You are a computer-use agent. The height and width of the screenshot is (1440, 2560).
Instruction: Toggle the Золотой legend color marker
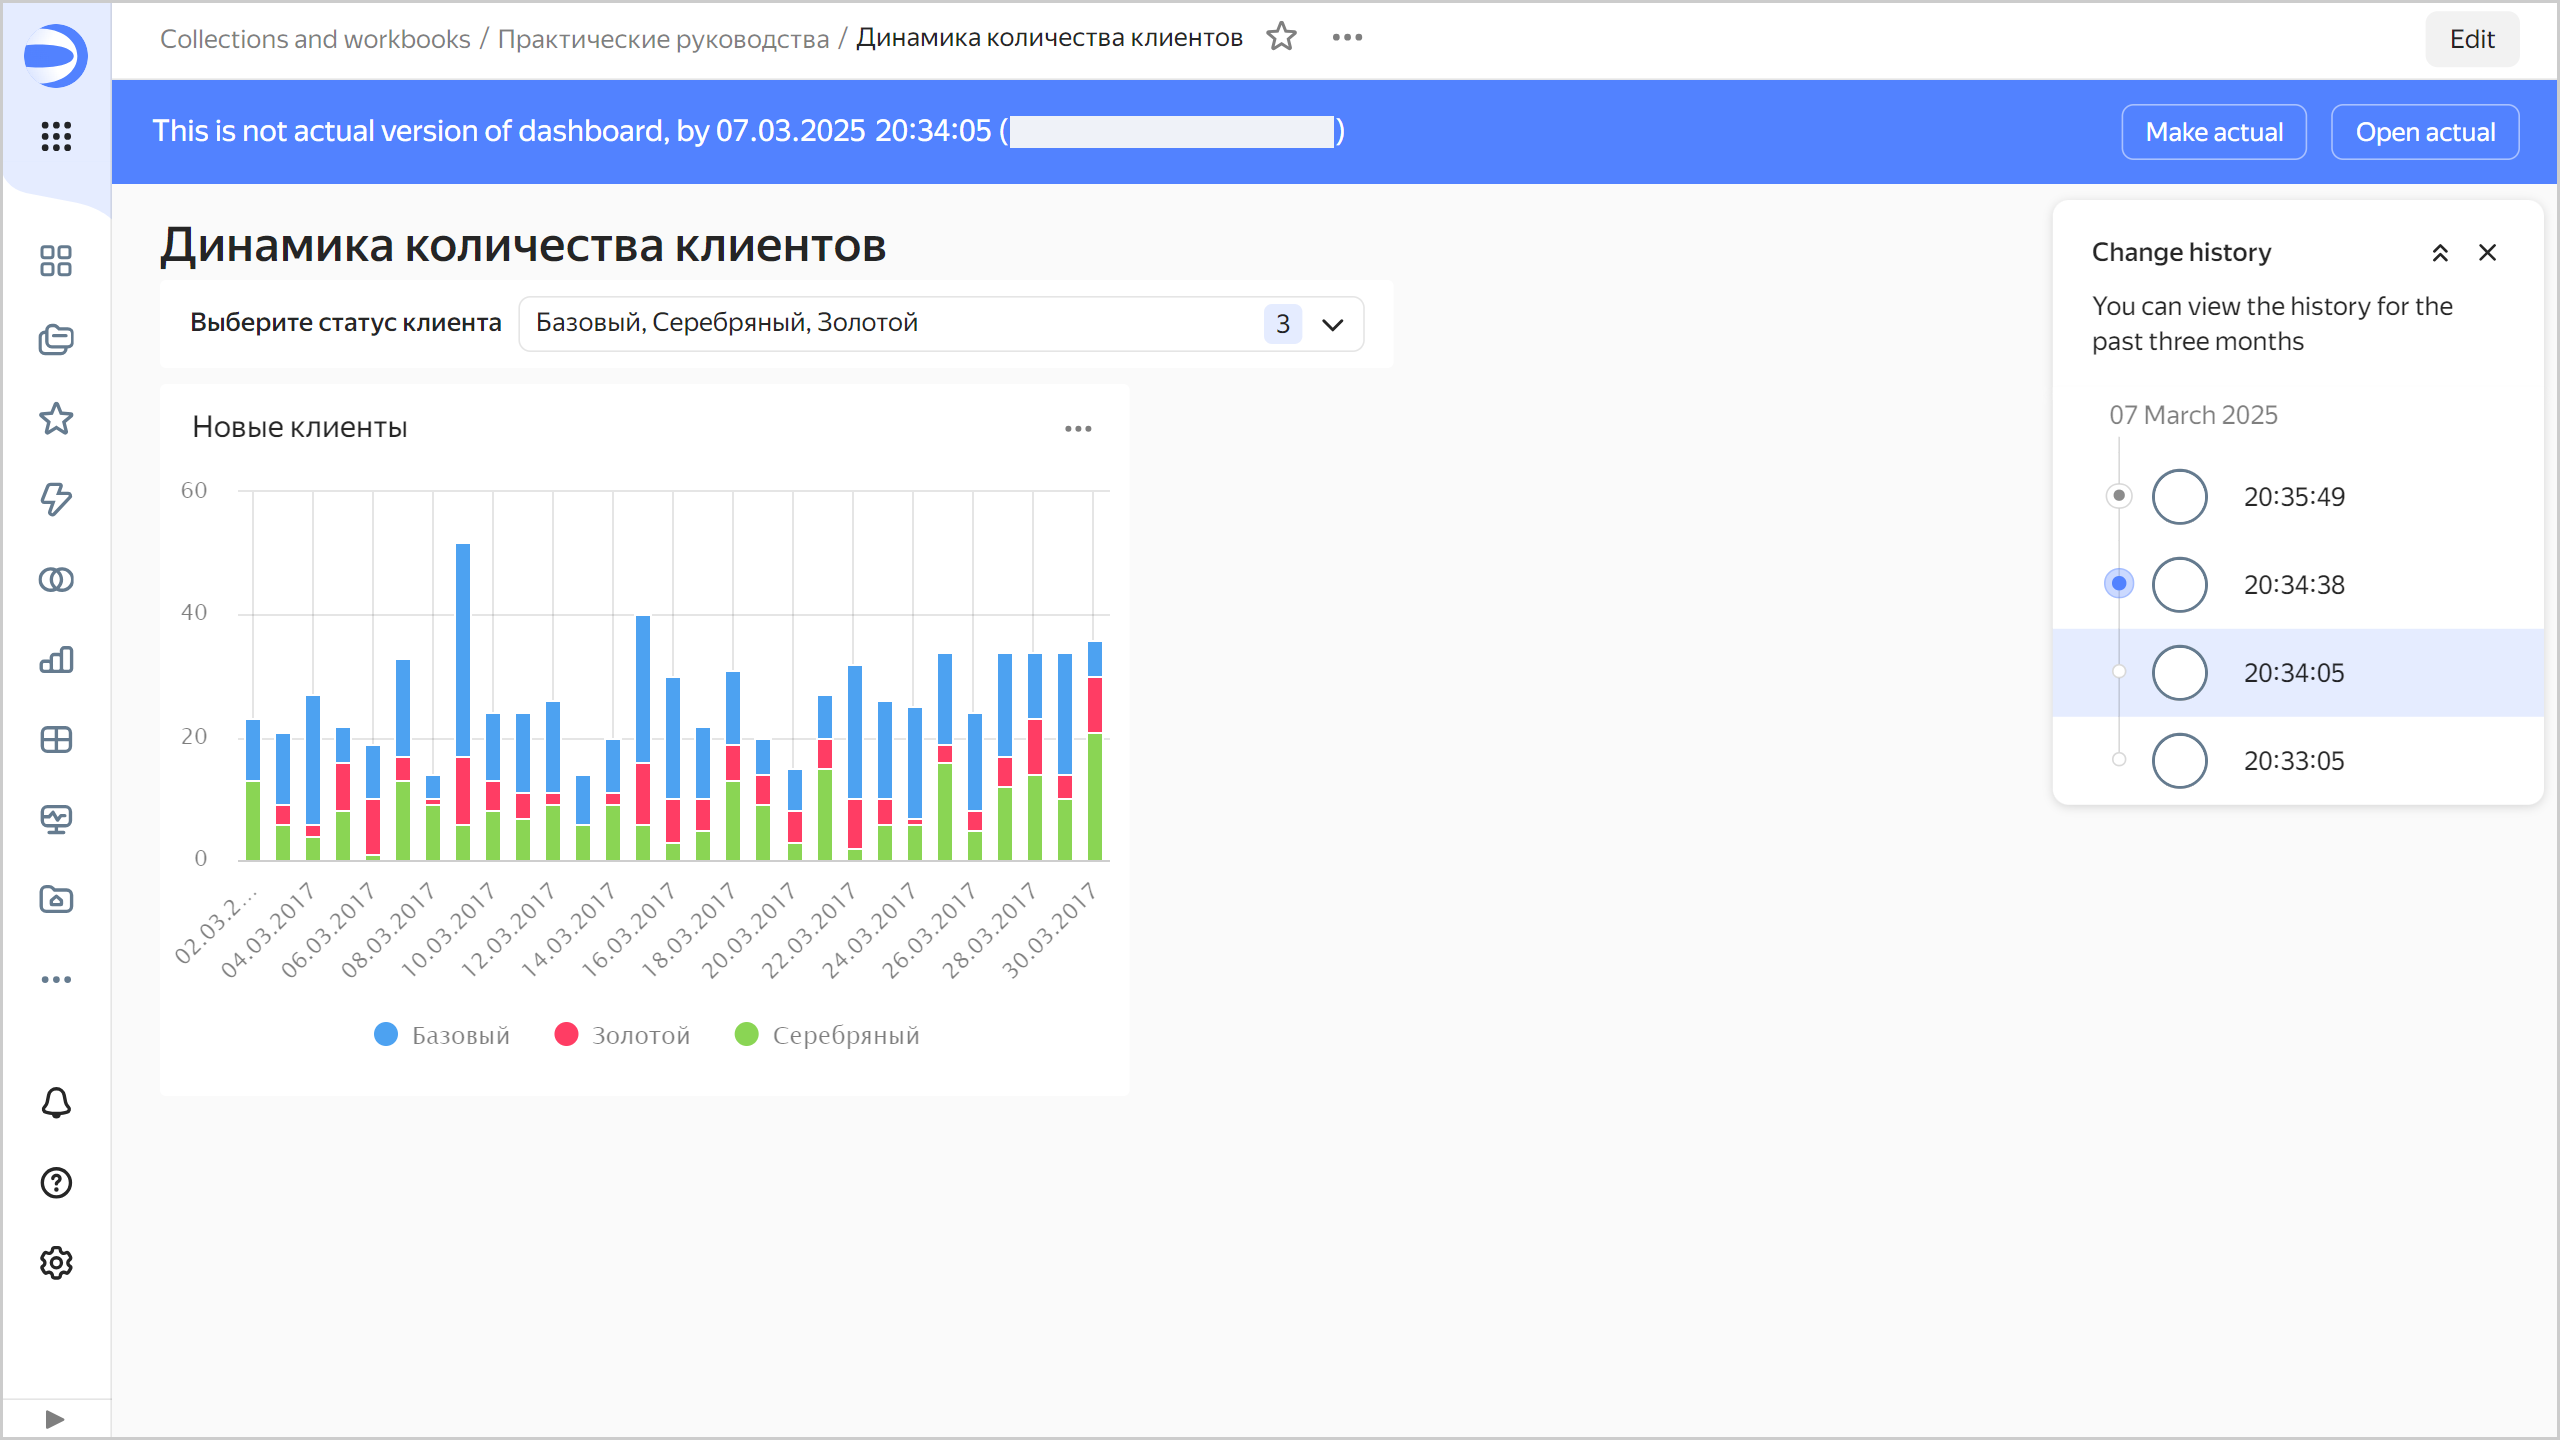pyautogui.click(x=566, y=1034)
